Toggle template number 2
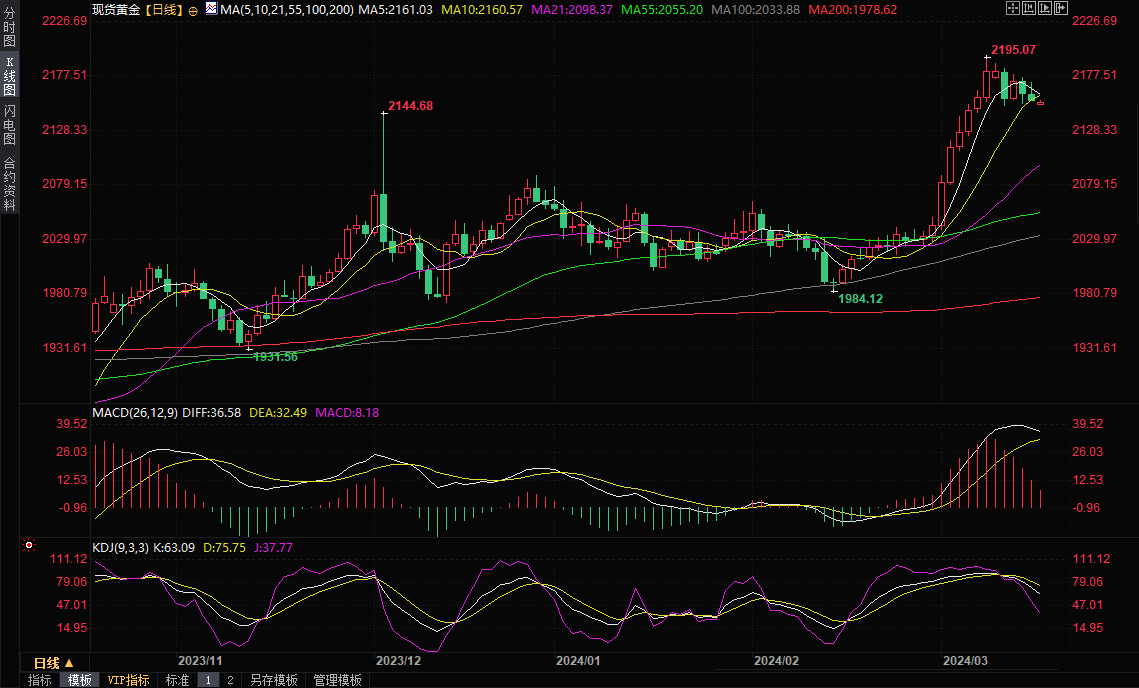 pos(230,680)
